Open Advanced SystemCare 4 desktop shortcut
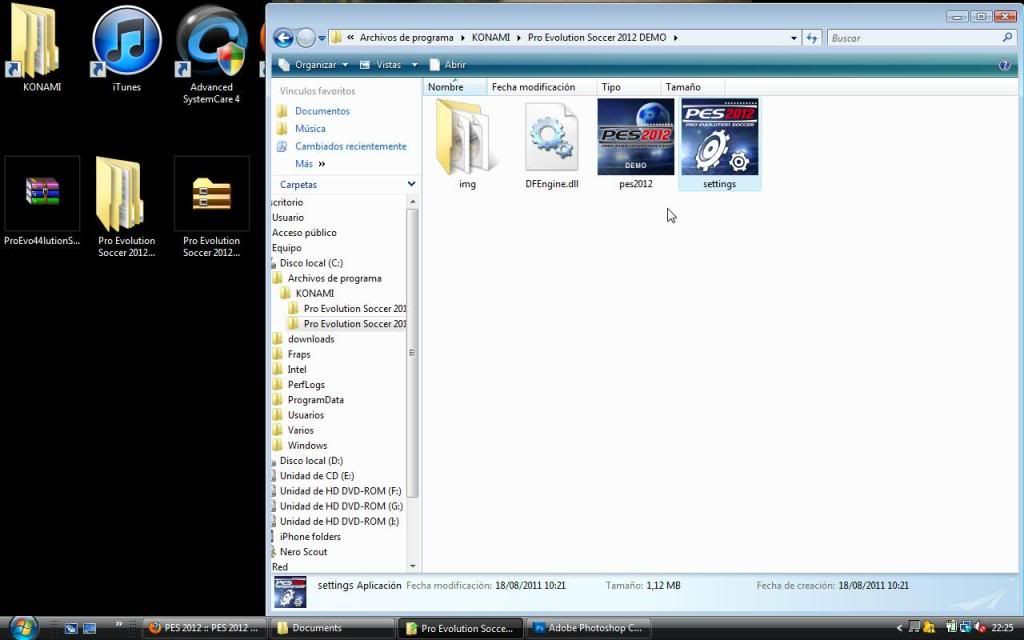This screenshot has width=1024, height=640. (x=211, y=42)
